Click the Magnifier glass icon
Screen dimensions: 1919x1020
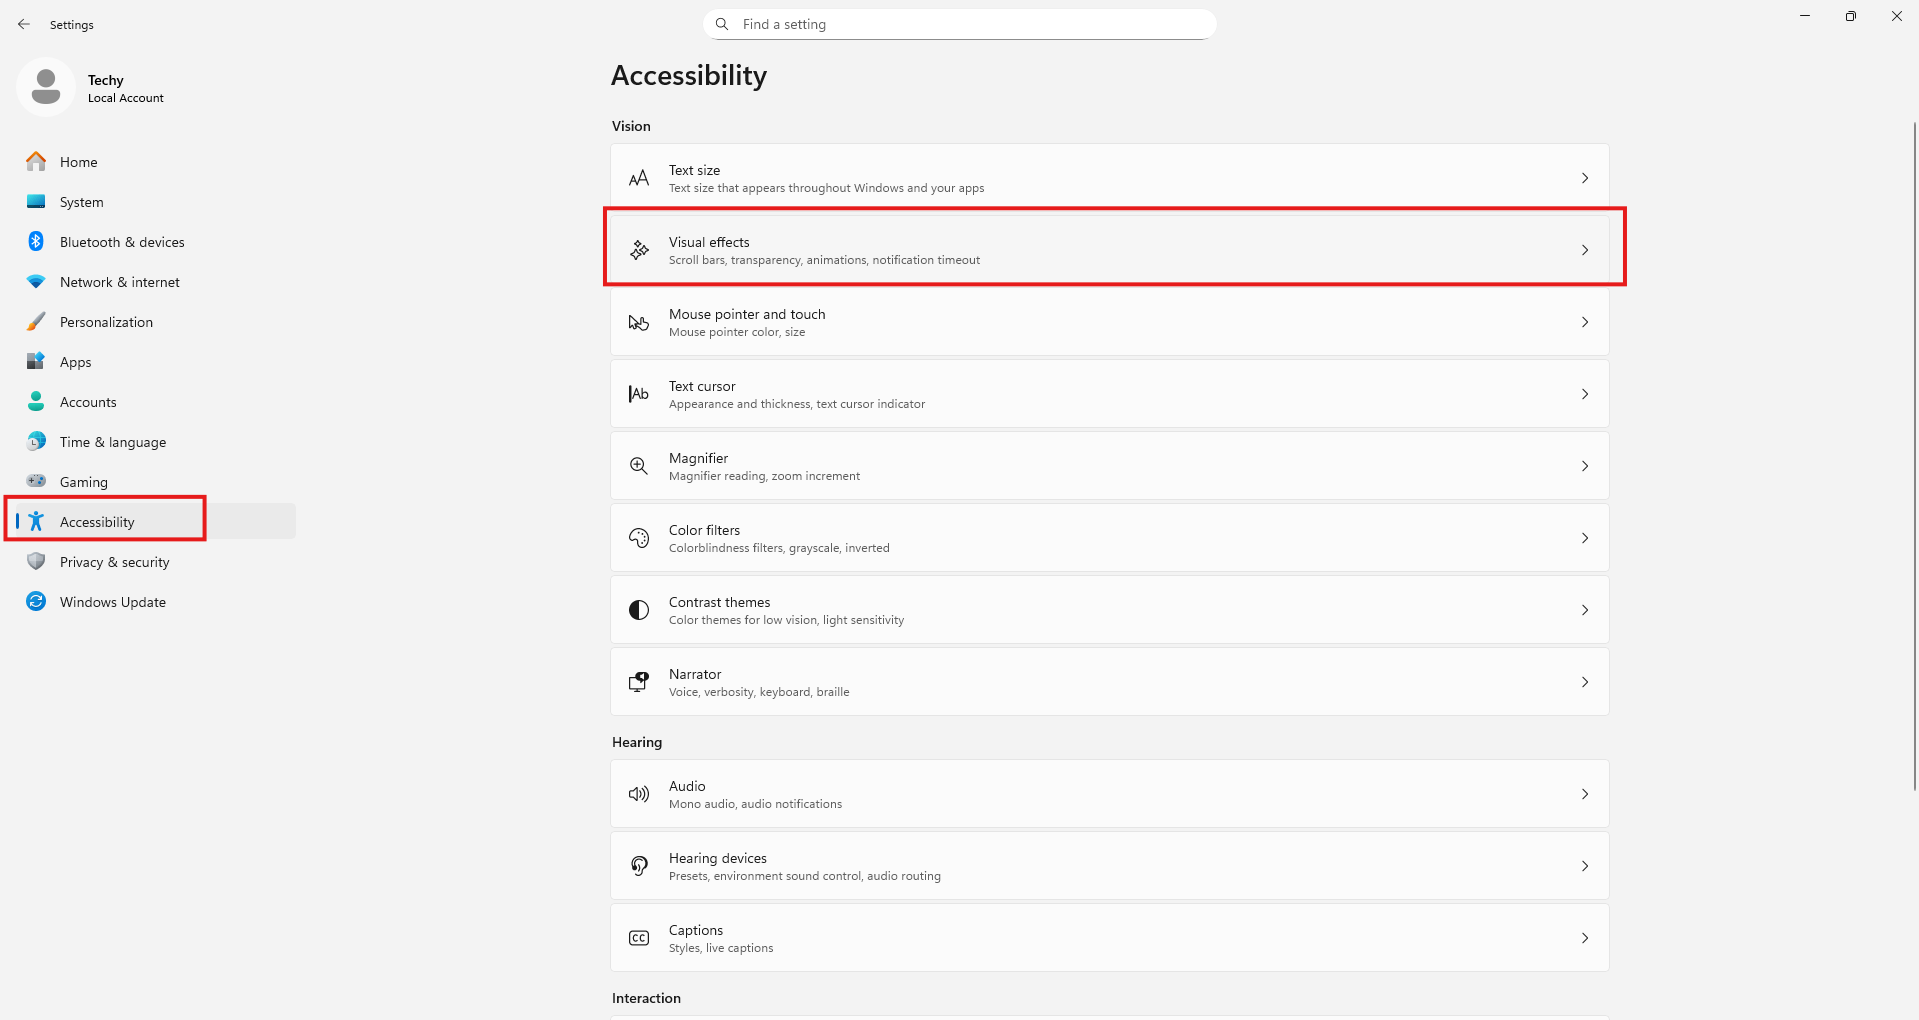(638, 466)
